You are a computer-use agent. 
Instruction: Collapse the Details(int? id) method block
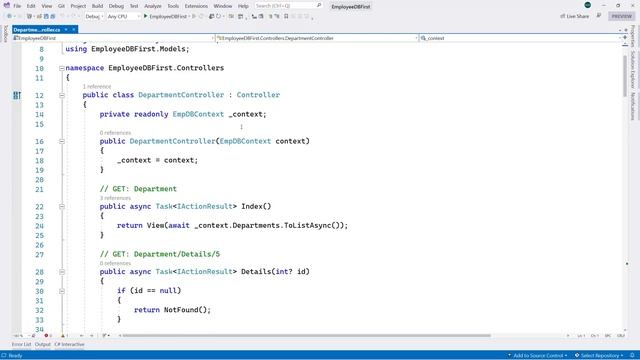click(62, 272)
